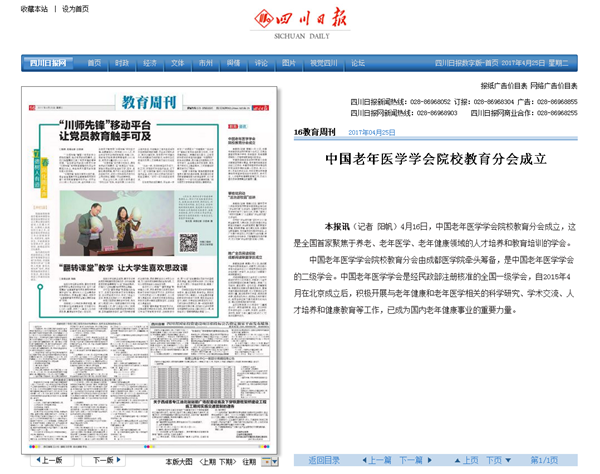Image resolution: width=600 pixels, height=474 pixels.
Task: Go to 首页 in the navigation bar
Action: click(x=94, y=63)
